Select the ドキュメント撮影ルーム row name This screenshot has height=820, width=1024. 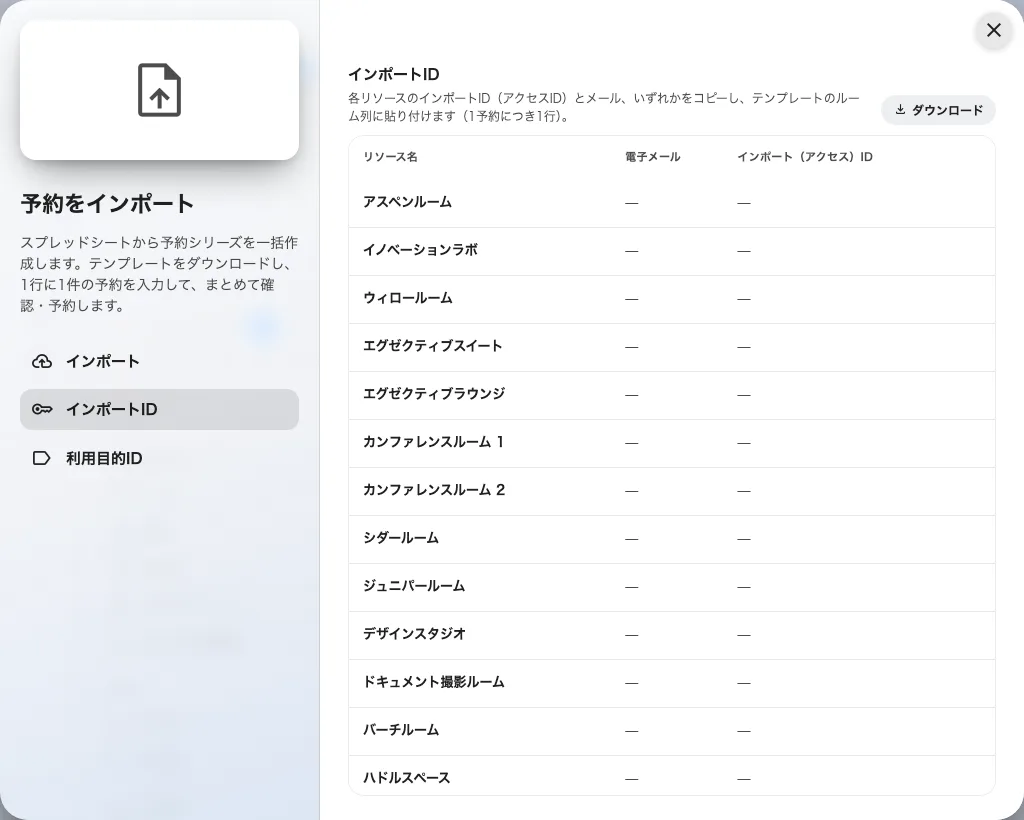point(434,682)
